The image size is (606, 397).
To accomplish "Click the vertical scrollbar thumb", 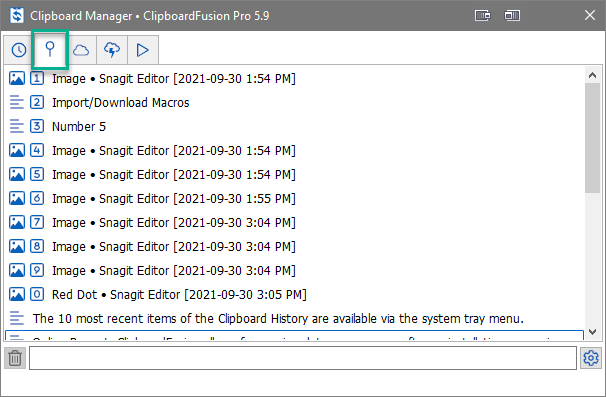I will 592,138.
